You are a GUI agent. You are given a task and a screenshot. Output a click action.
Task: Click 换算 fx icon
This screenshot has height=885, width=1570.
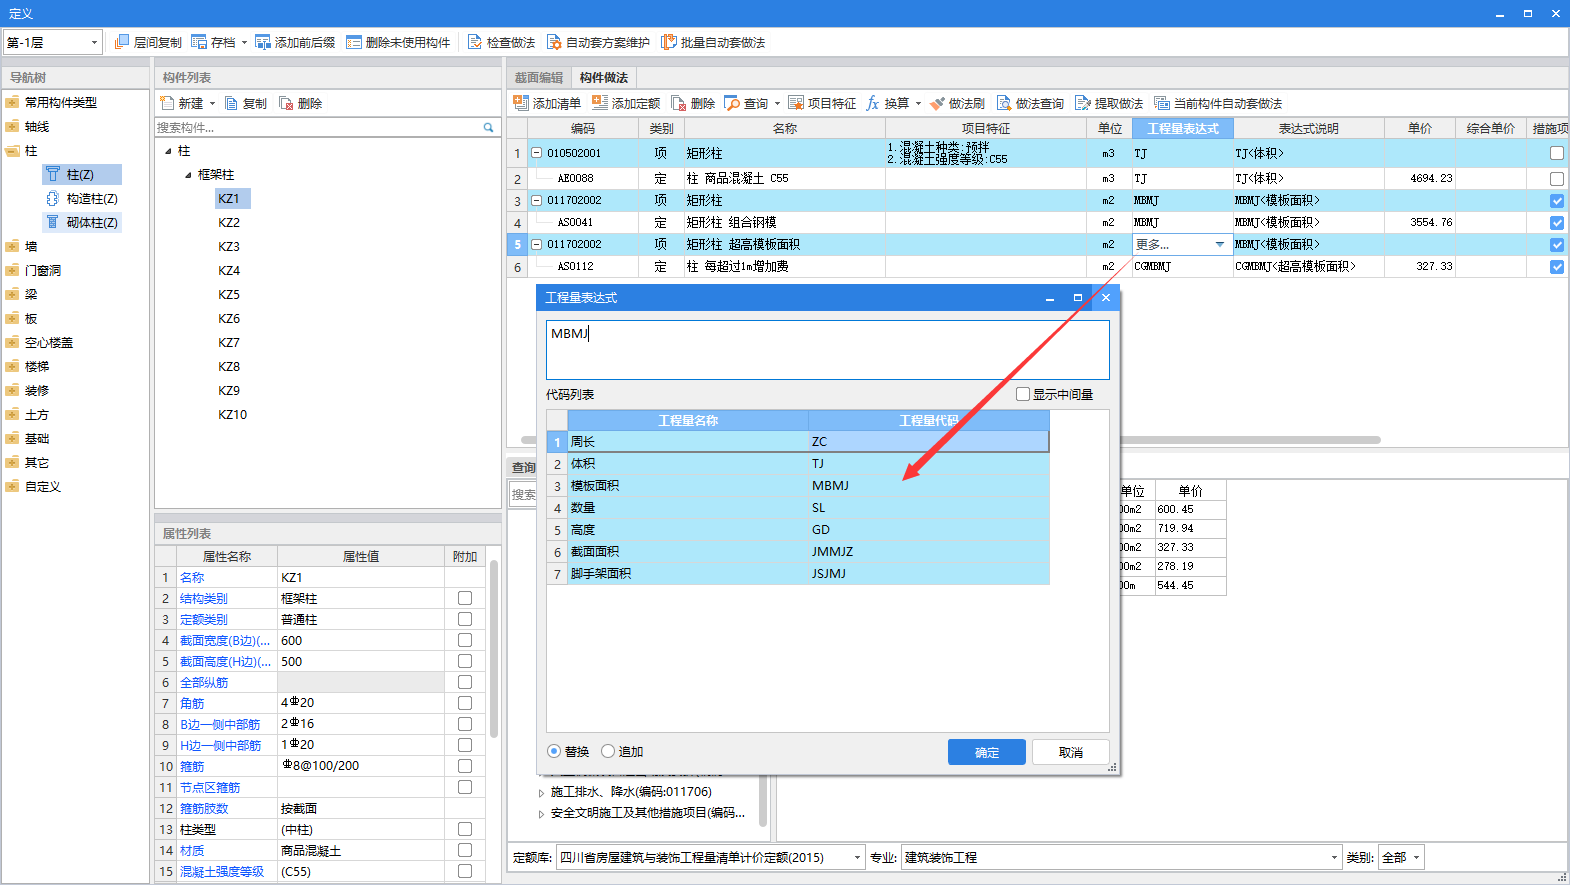tap(873, 103)
